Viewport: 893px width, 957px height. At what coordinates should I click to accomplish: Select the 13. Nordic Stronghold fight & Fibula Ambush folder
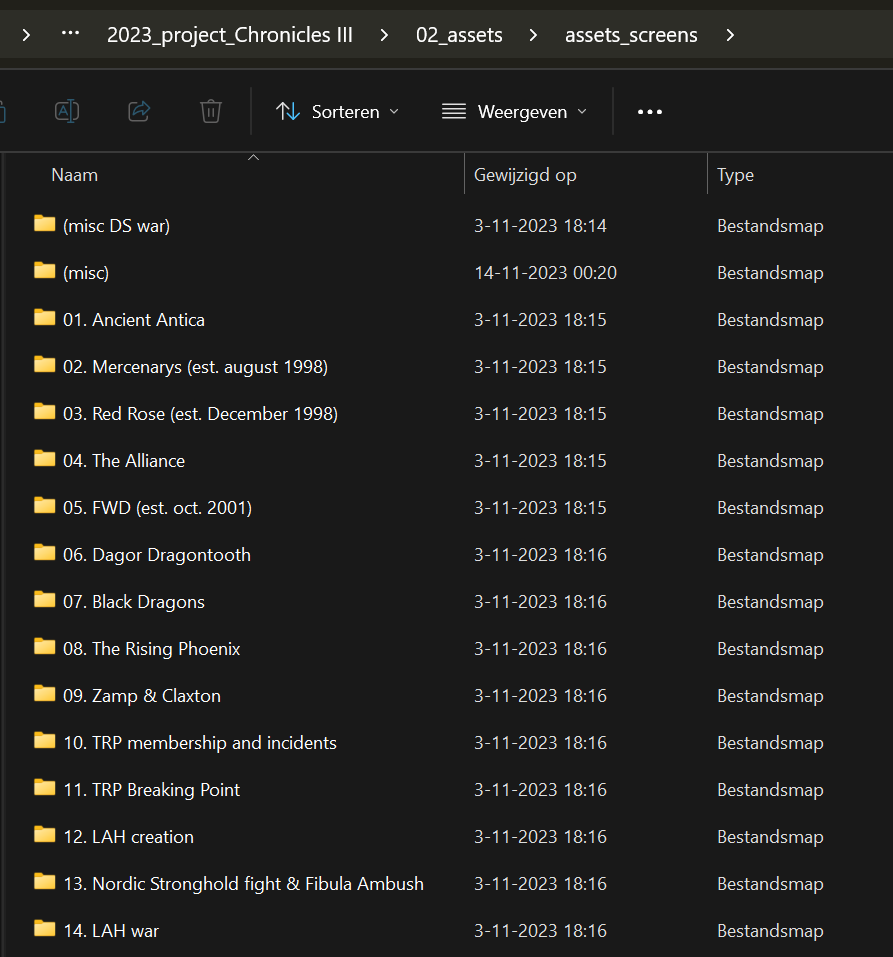click(x=243, y=884)
